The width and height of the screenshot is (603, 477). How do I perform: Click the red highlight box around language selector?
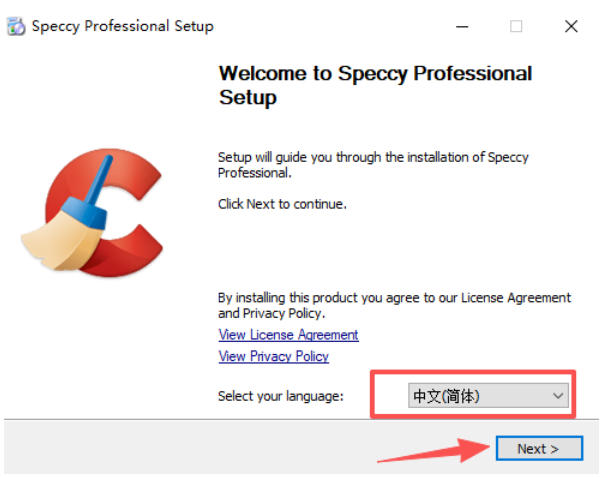(x=473, y=394)
